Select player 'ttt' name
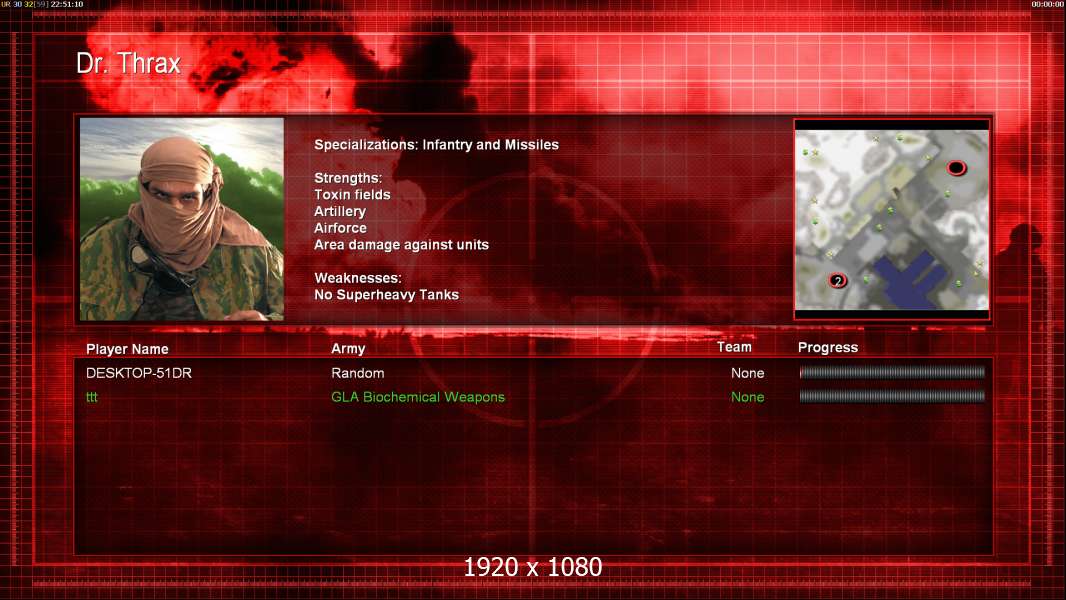This screenshot has height=600, width=1066. [x=92, y=397]
